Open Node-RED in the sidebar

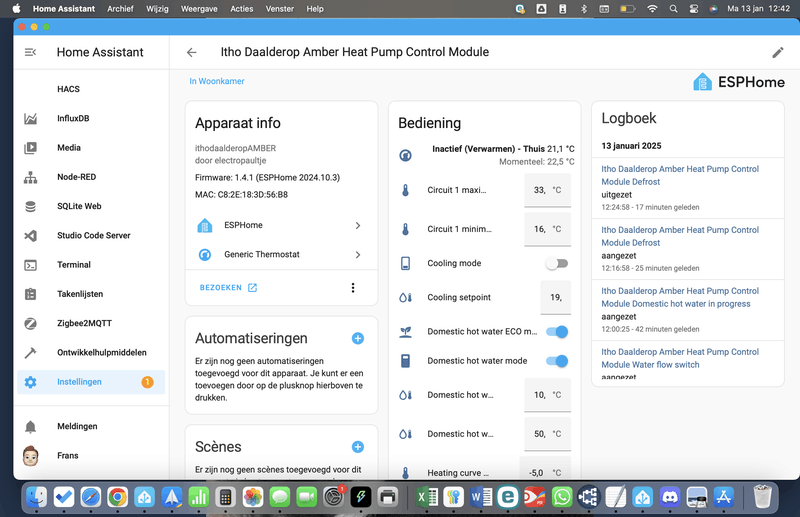(91, 177)
